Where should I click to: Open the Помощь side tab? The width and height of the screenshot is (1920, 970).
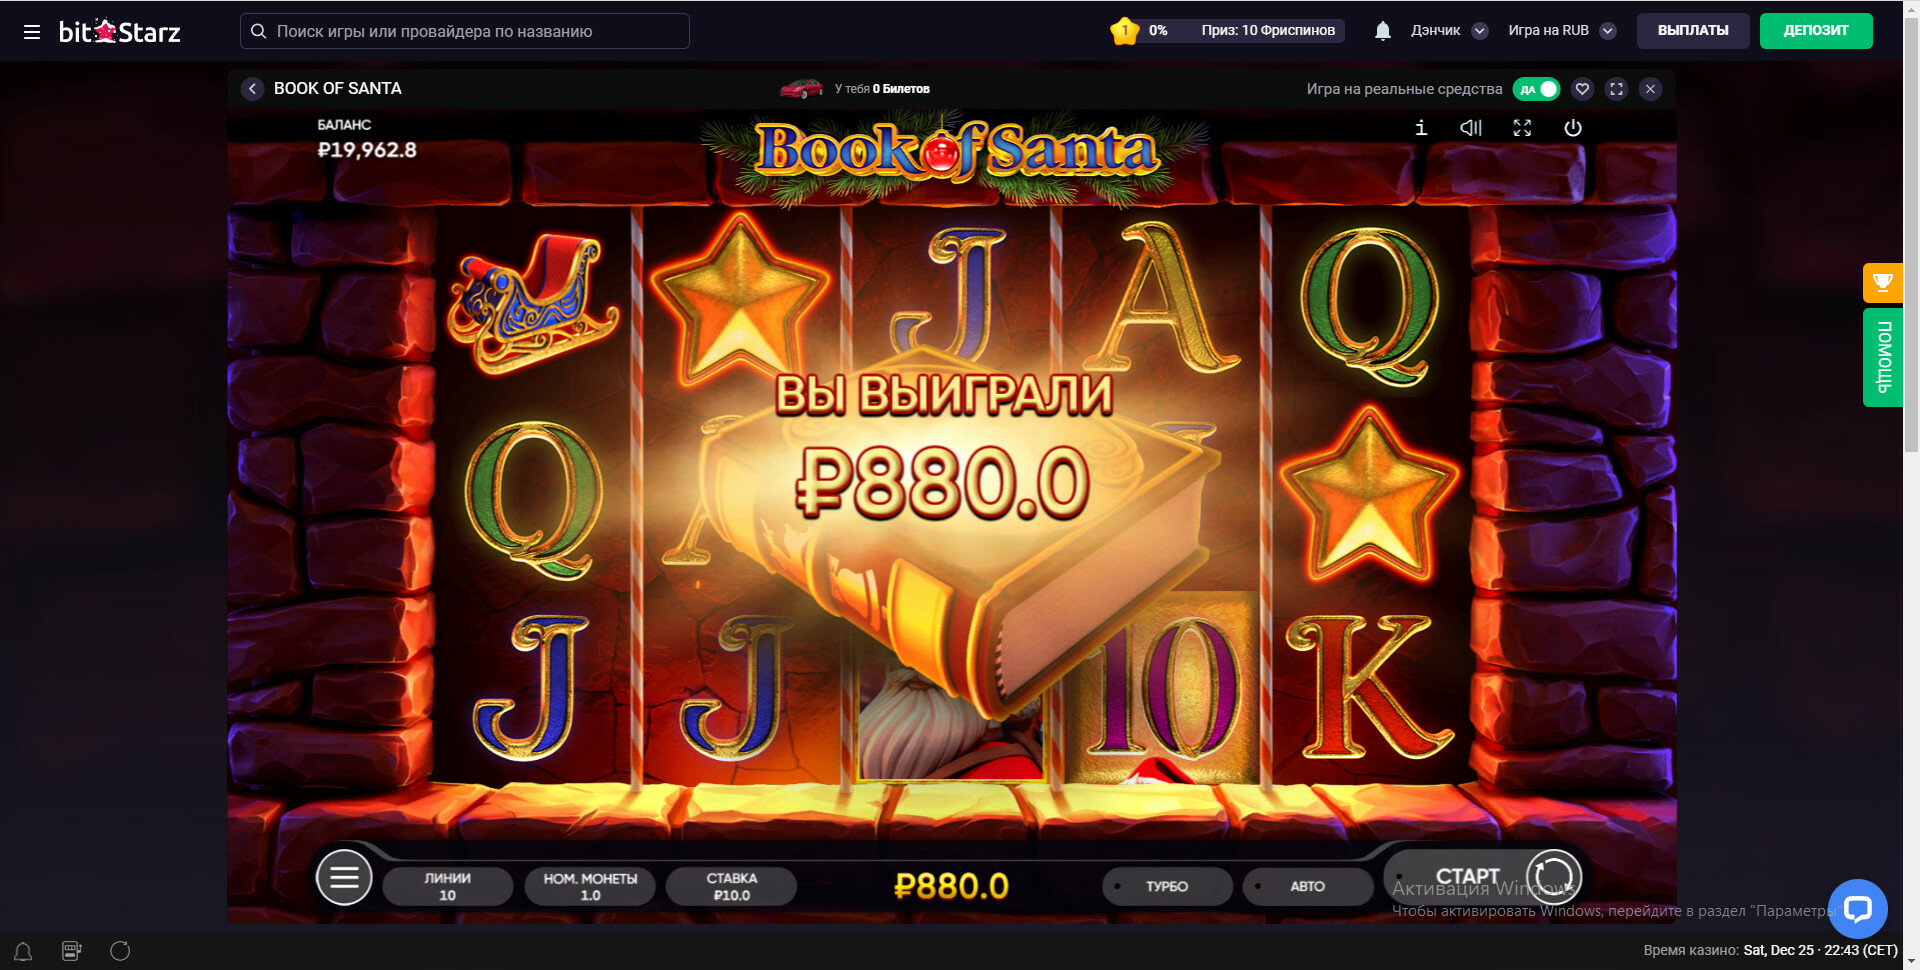click(x=1882, y=357)
